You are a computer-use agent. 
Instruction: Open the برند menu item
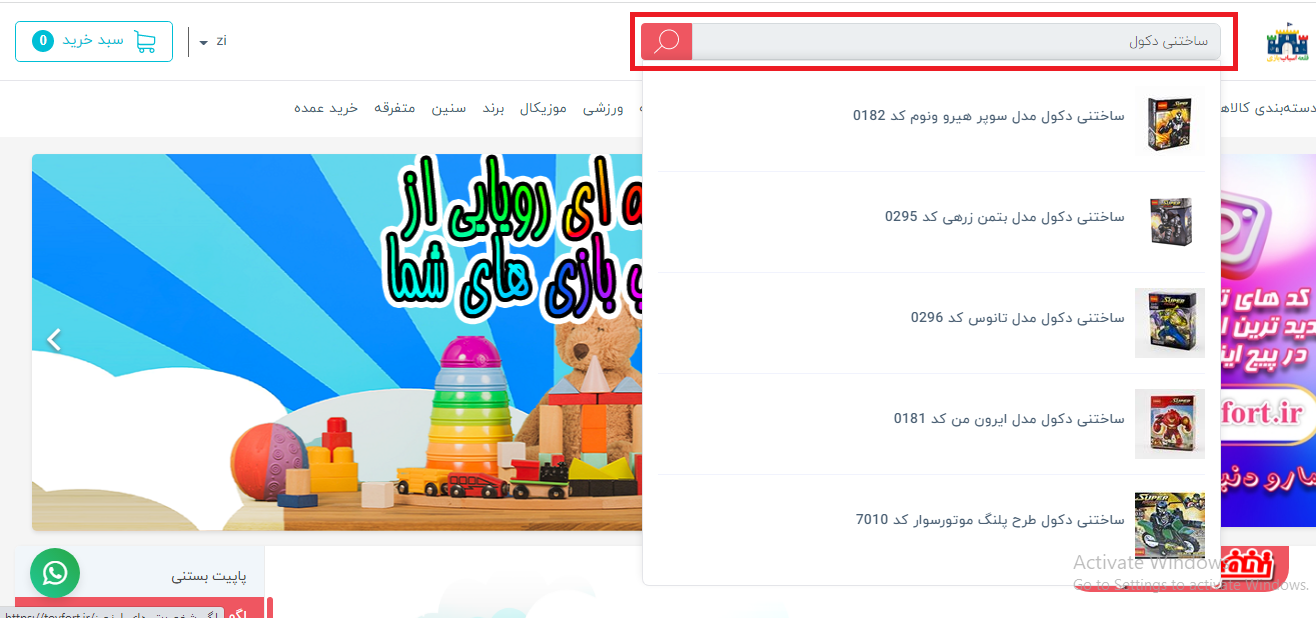494,108
